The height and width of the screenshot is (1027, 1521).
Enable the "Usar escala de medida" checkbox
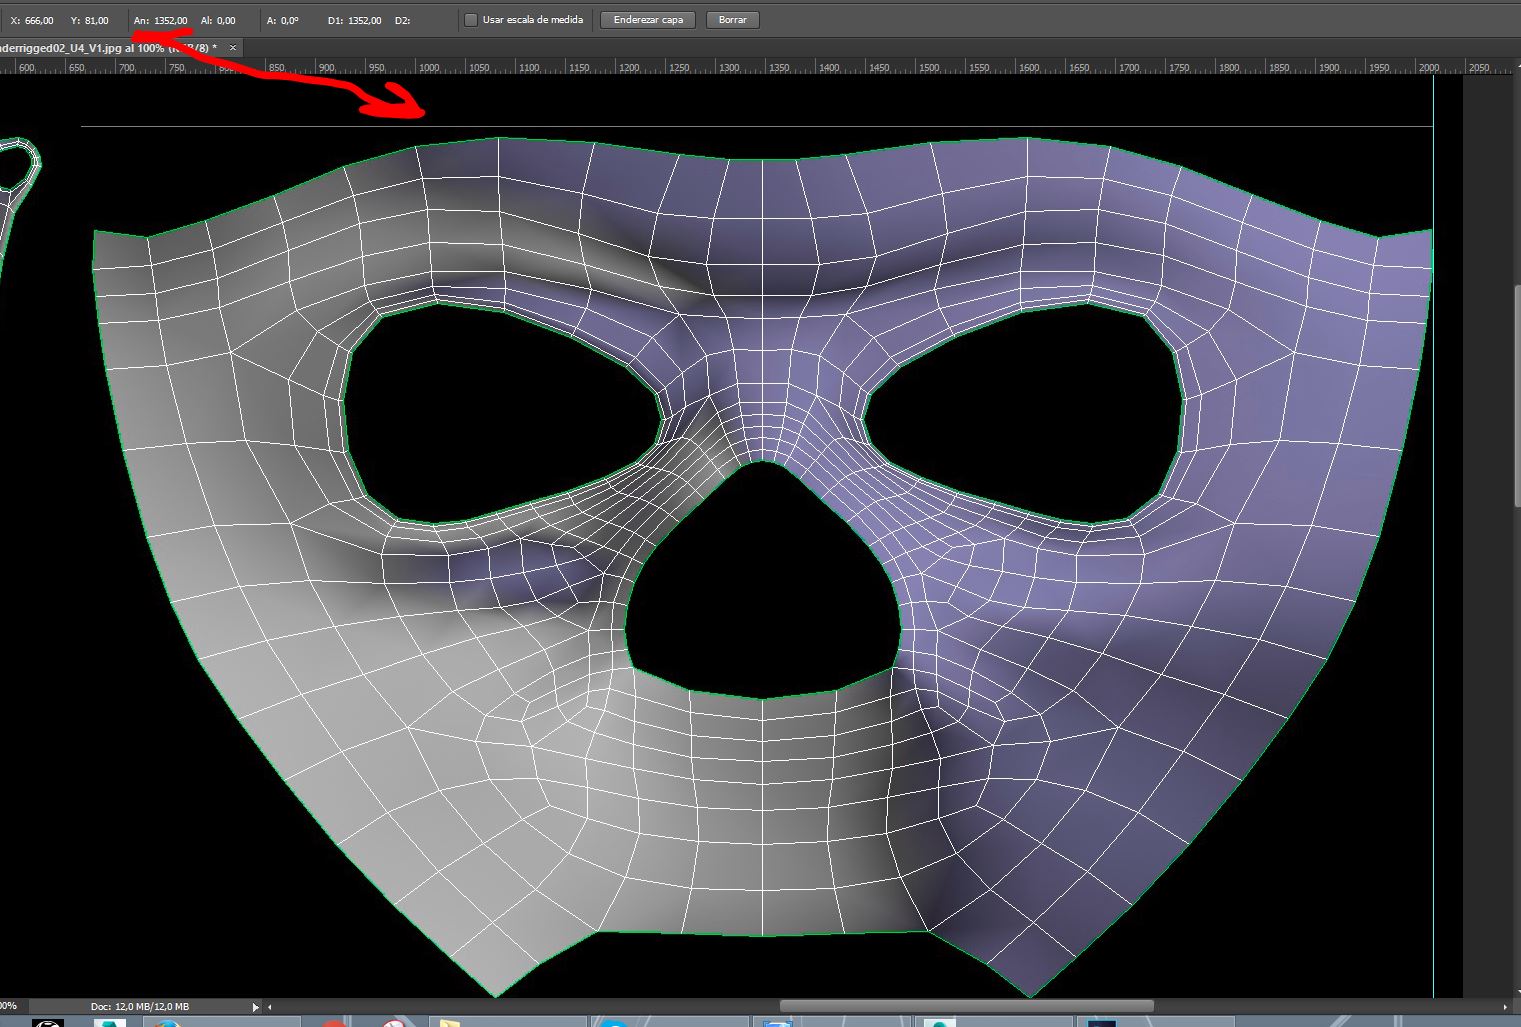(471, 20)
